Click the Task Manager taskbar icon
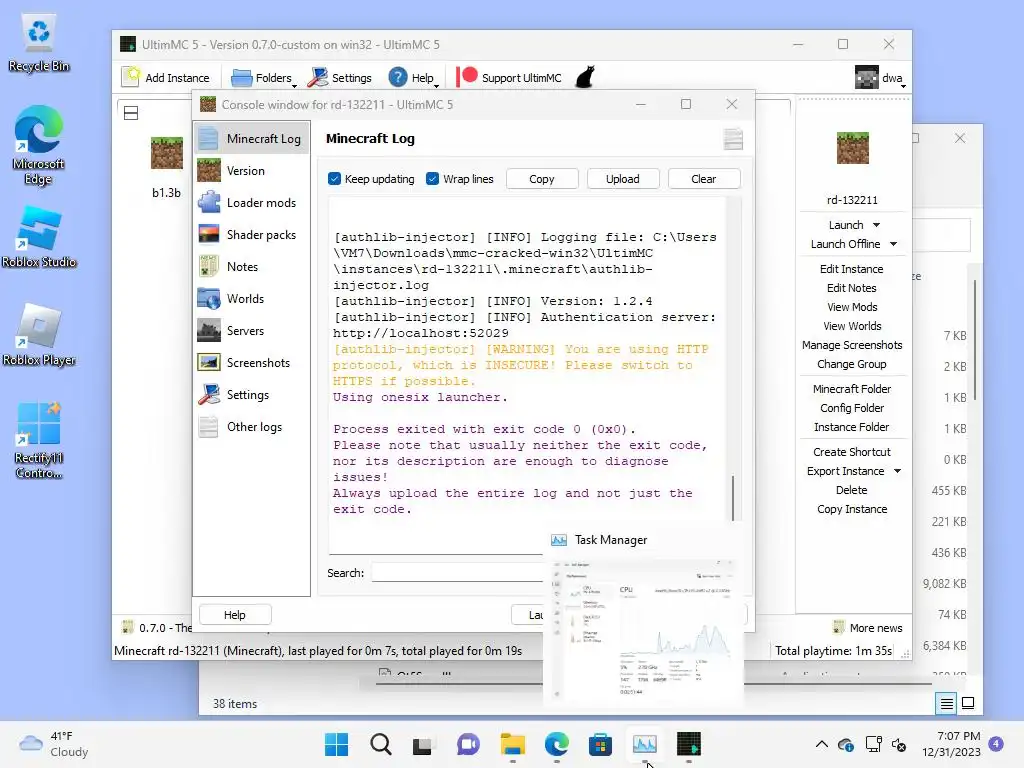This screenshot has height=768, width=1024. click(x=645, y=744)
